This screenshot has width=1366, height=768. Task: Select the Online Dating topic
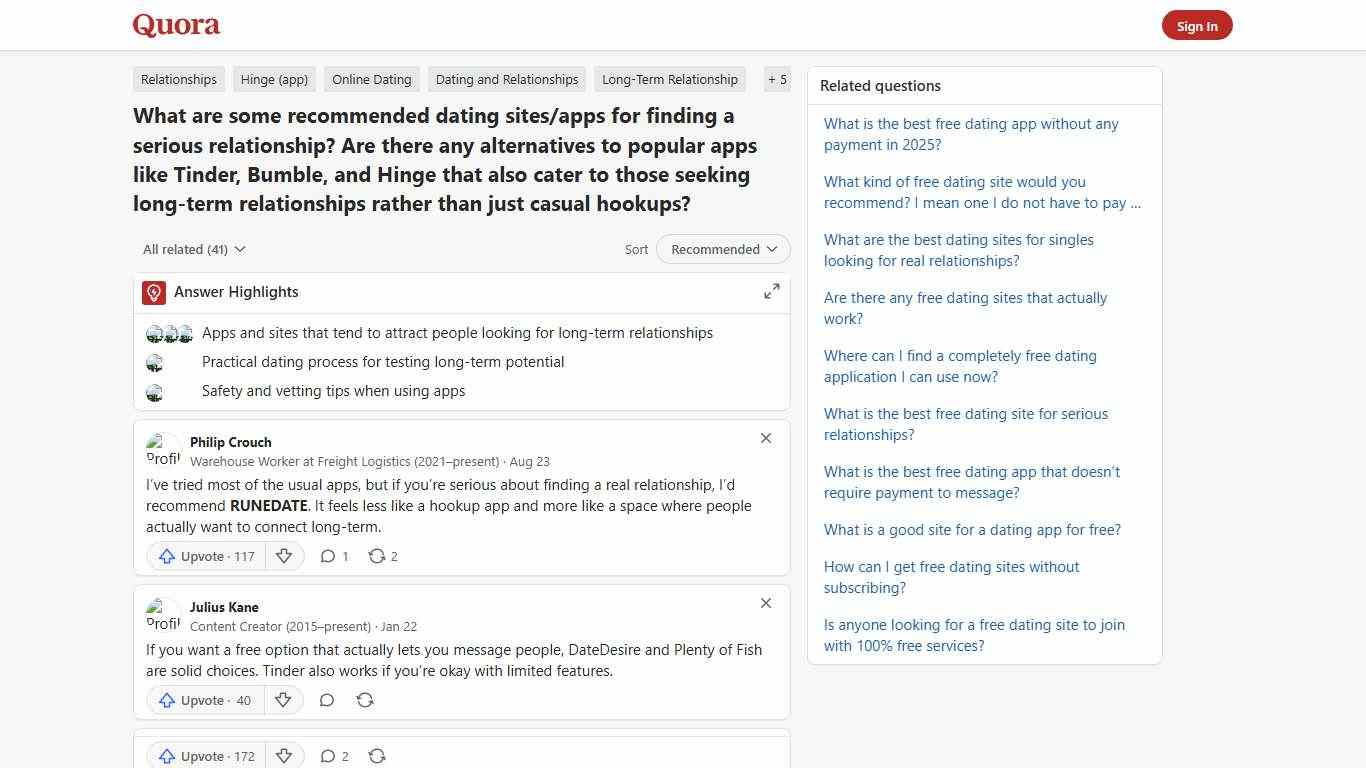pyautogui.click(x=371, y=79)
